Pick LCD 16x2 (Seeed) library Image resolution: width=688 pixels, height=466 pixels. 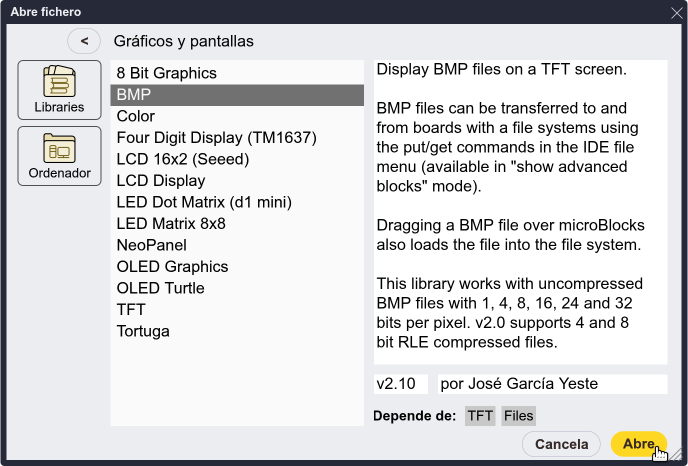[x=237, y=159]
